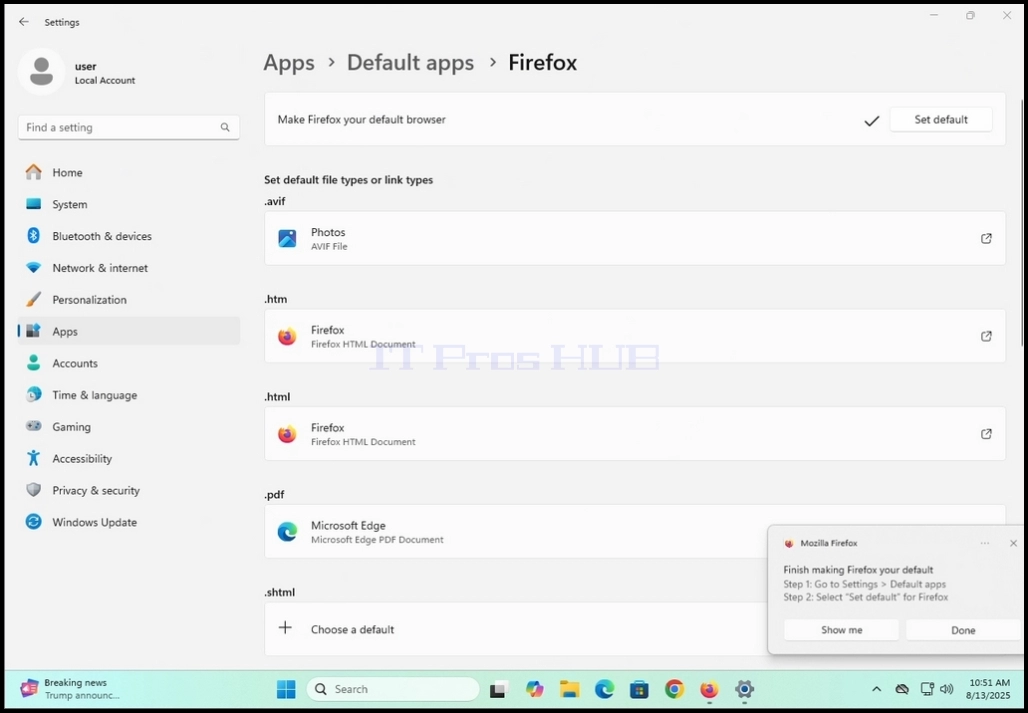The height and width of the screenshot is (713, 1028).
Task: Open Accounts settings
Action: (129, 363)
